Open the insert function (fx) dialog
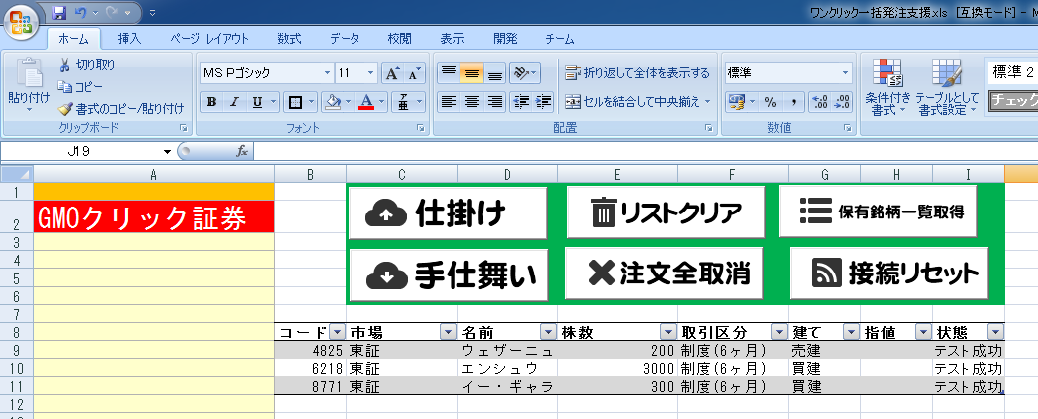This screenshot has width=1038, height=419. [242, 151]
